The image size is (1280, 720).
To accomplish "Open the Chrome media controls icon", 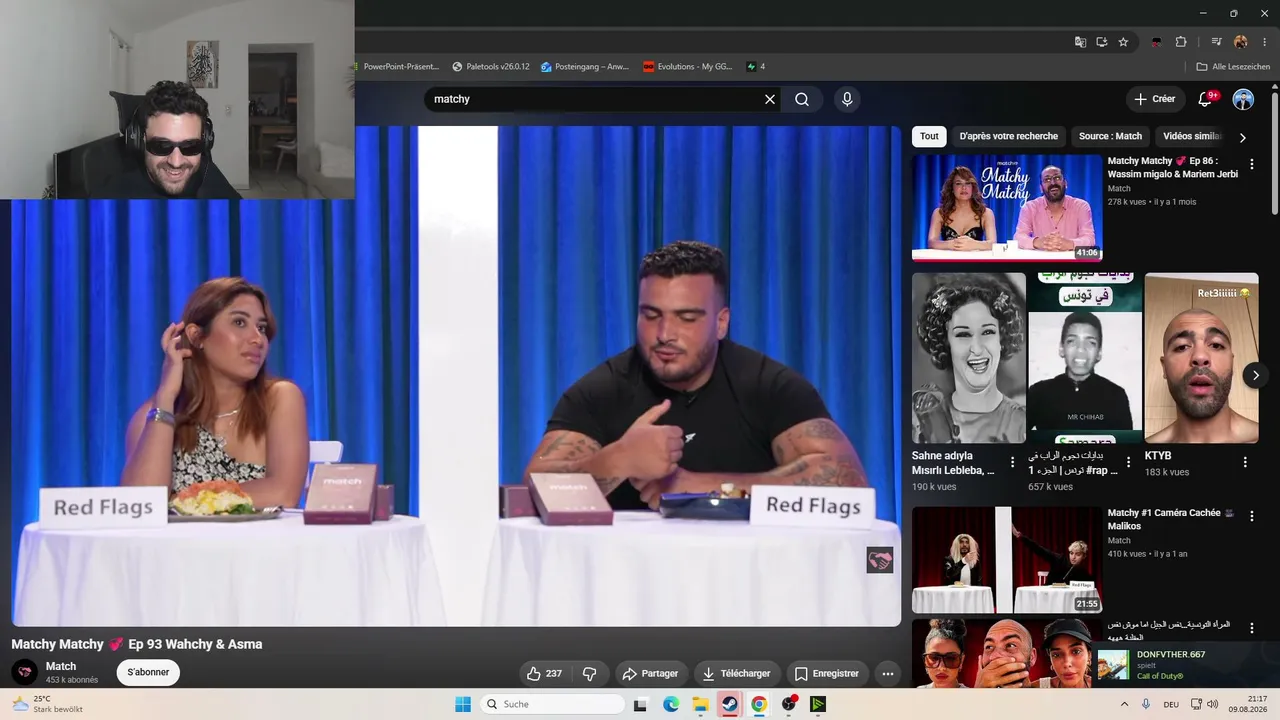I will (x=1216, y=42).
